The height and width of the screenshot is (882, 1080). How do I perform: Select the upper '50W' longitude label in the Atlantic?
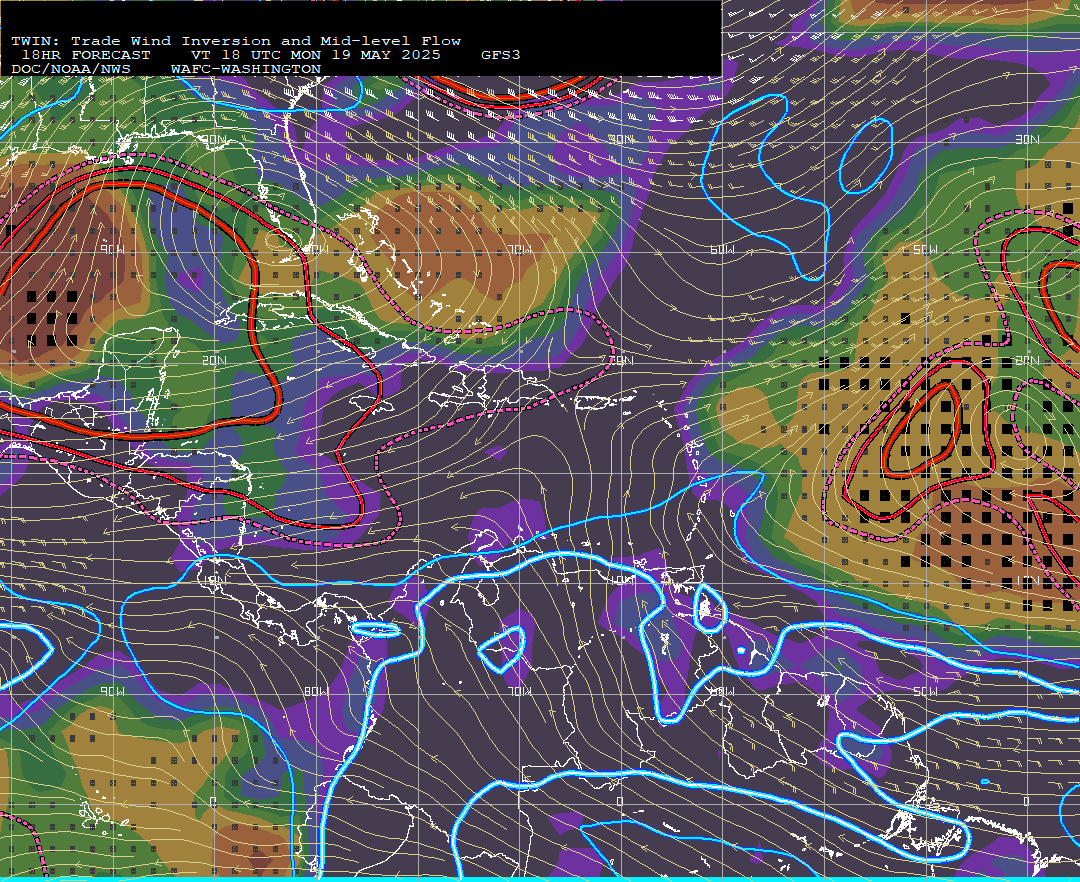pos(925,249)
